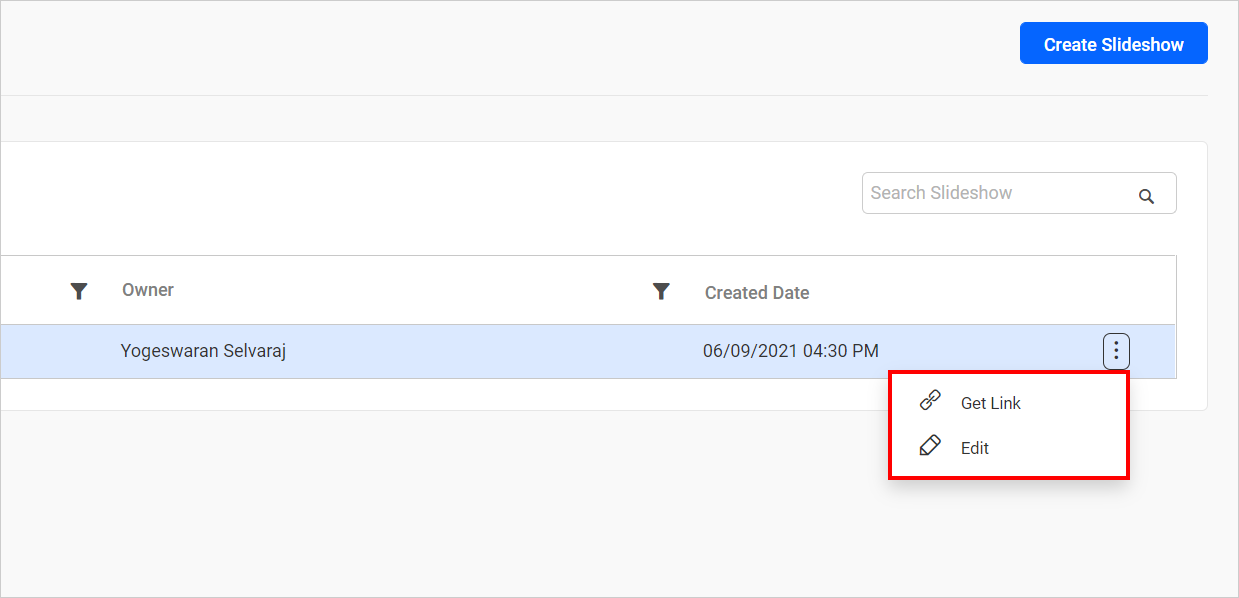Image resolution: width=1239 pixels, height=598 pixels.
Task: Choose Get Link from context menu
Action: click(x=990, y=403)
